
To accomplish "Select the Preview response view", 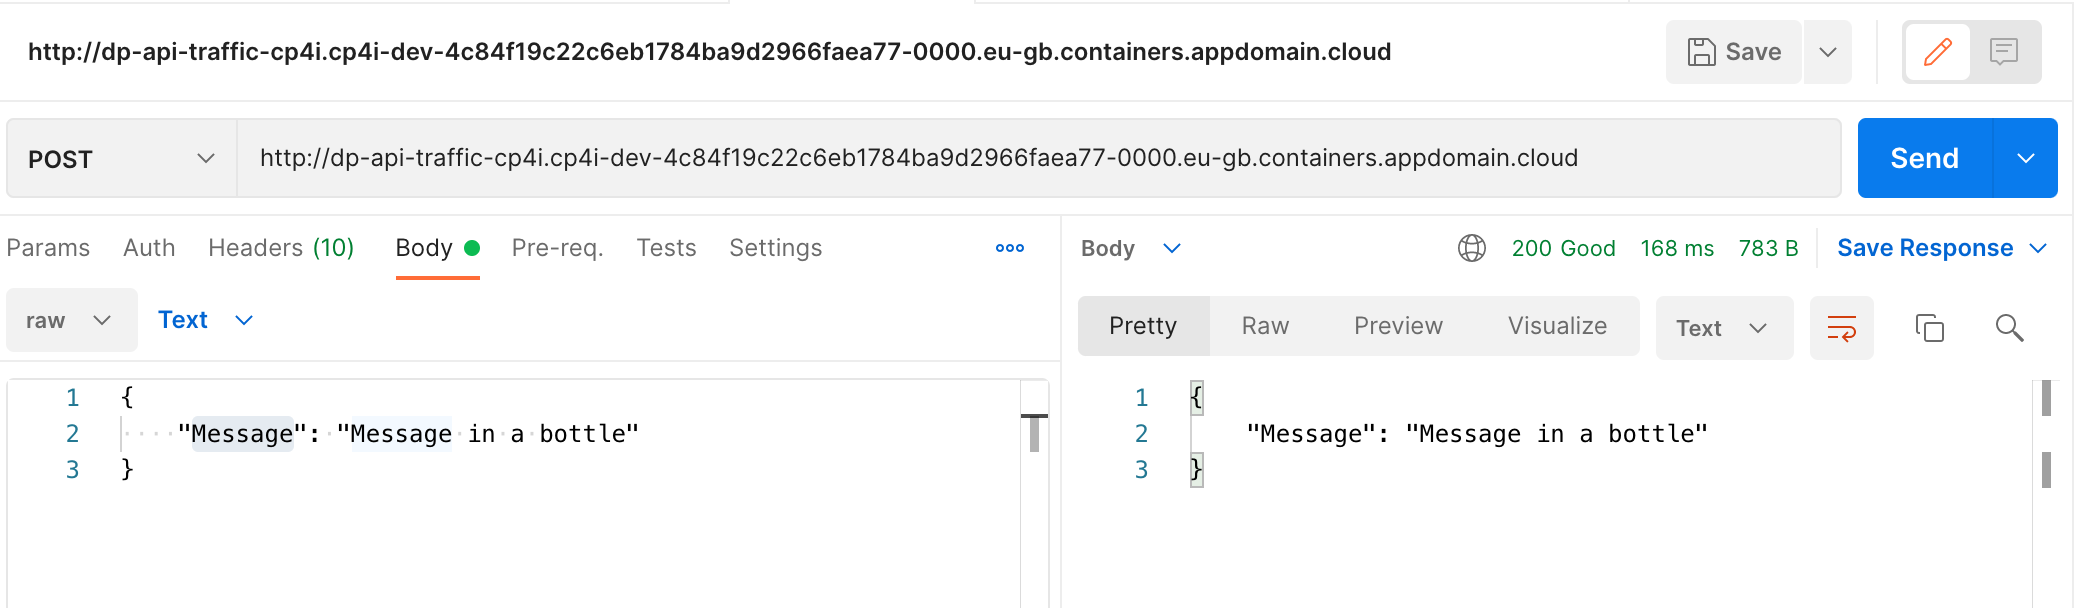I will [1398, 326].
